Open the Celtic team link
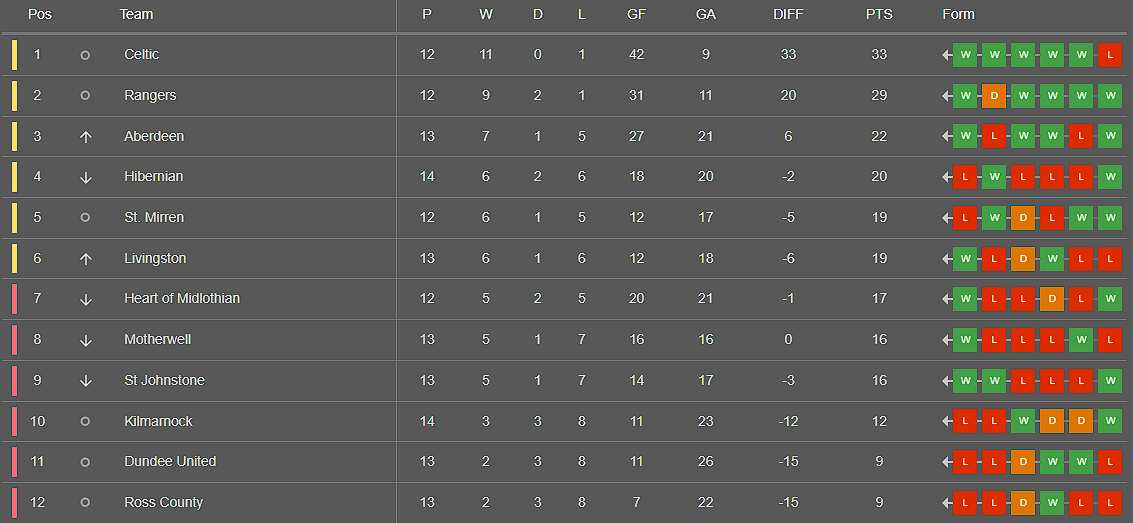The width and height of the screenshot is (1133, 523). 142,54
